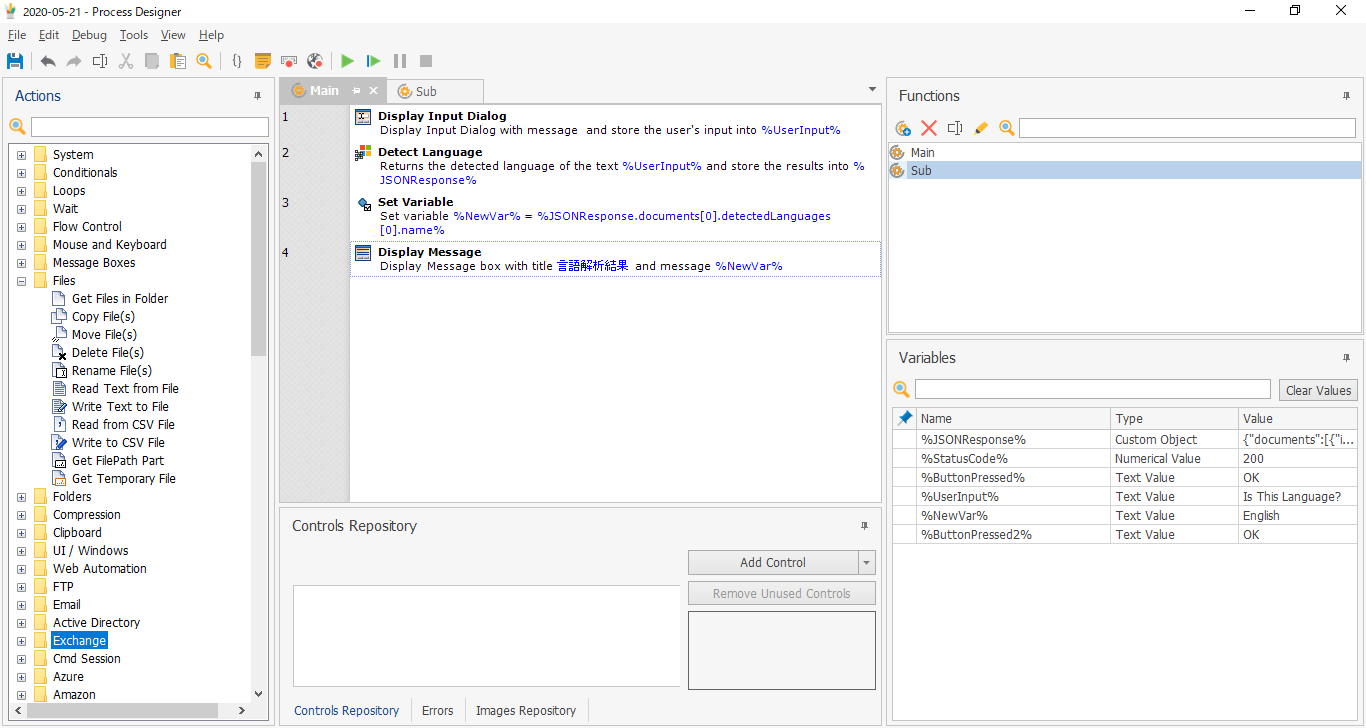Image resolution: width=1366 pixels, height=728 pixels.
Task: Open the Debug menu
Action: click(89, 34)
